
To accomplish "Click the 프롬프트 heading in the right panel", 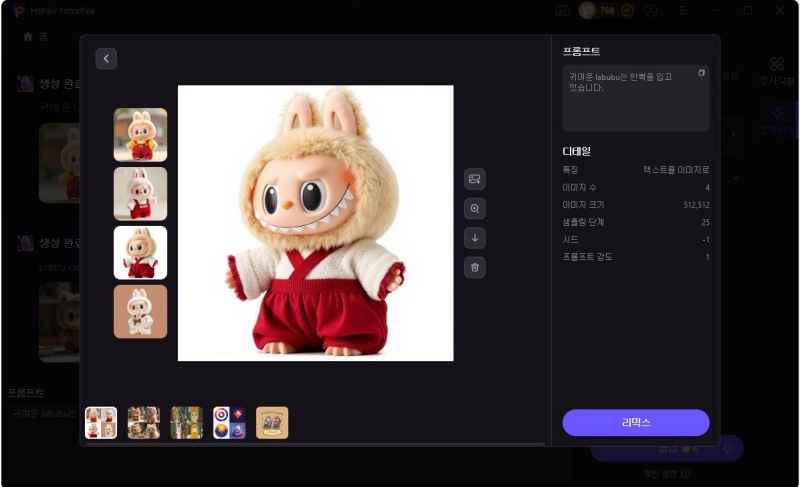I will [581, 51].
